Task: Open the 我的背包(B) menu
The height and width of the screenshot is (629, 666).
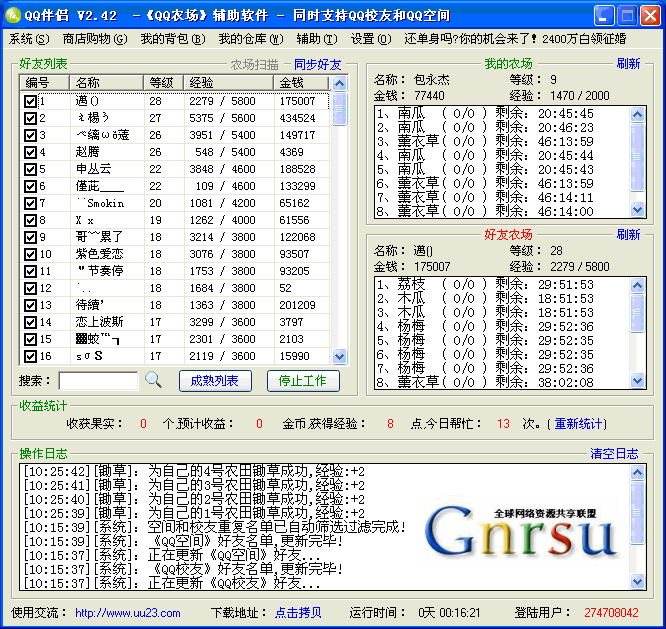Action: tap(173, 39)
